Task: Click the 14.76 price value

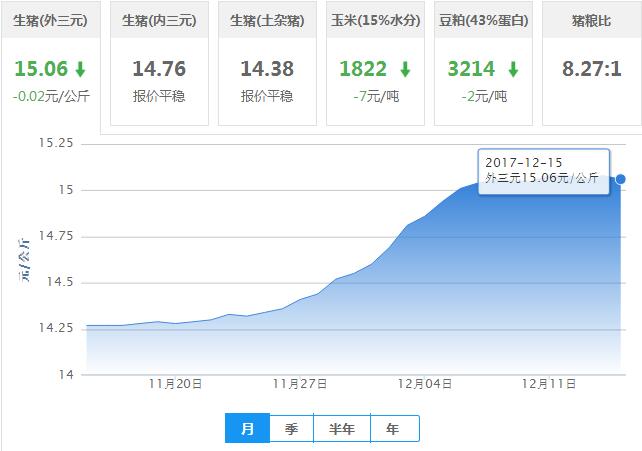Action: click(x=159, y=69)
